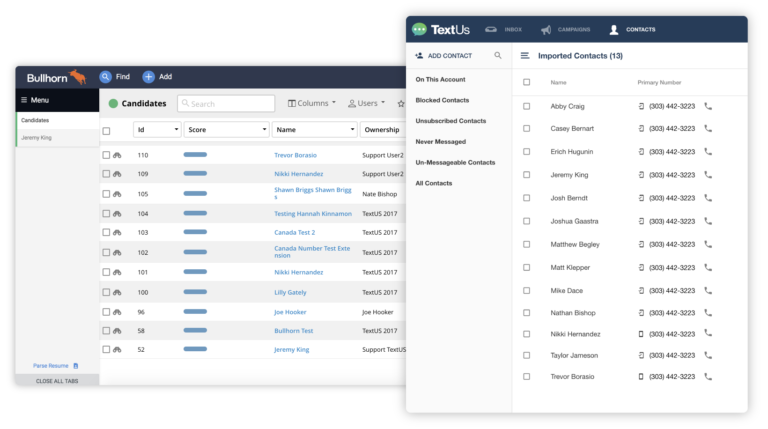768x429 pixels.
Task: Check the box for candidate 110
Action: click(x=106, y=155)
